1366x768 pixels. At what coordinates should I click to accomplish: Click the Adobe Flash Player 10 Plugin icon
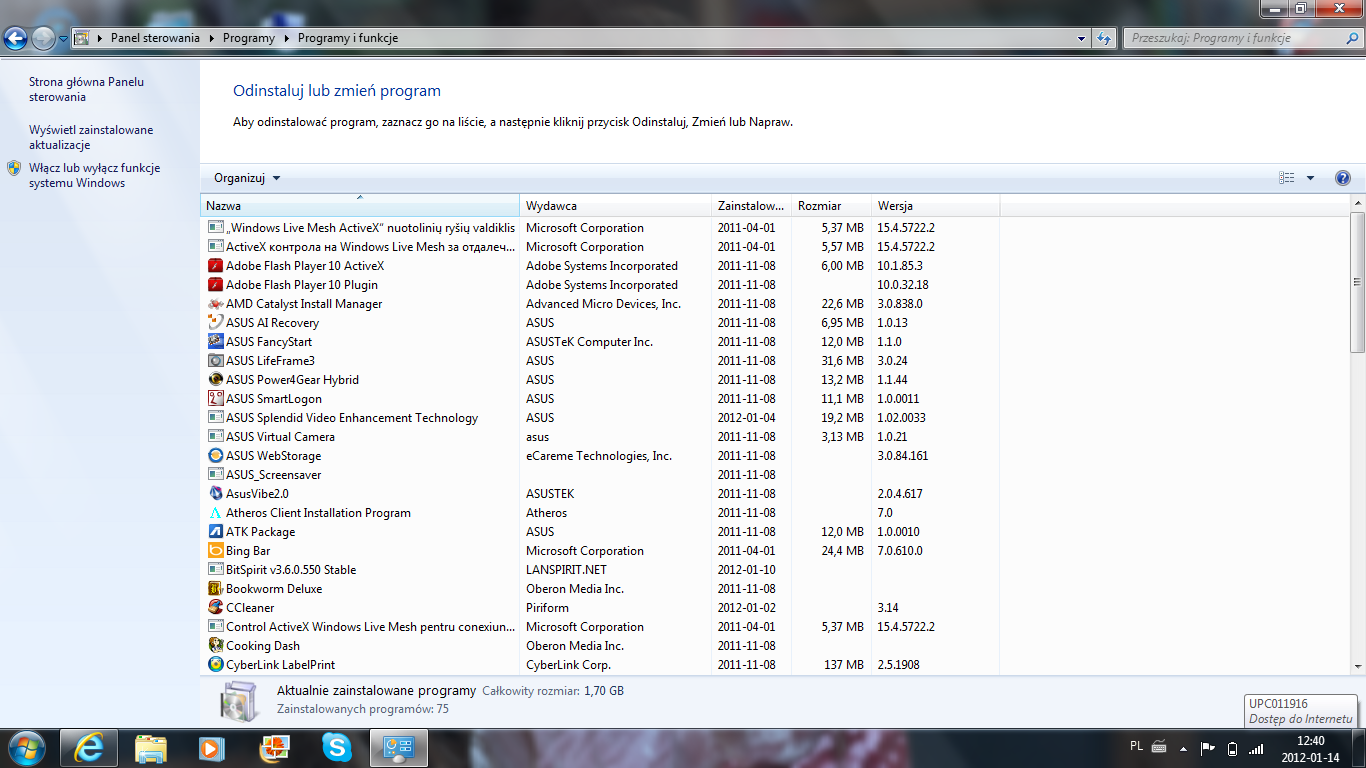[x=215, y=285]
